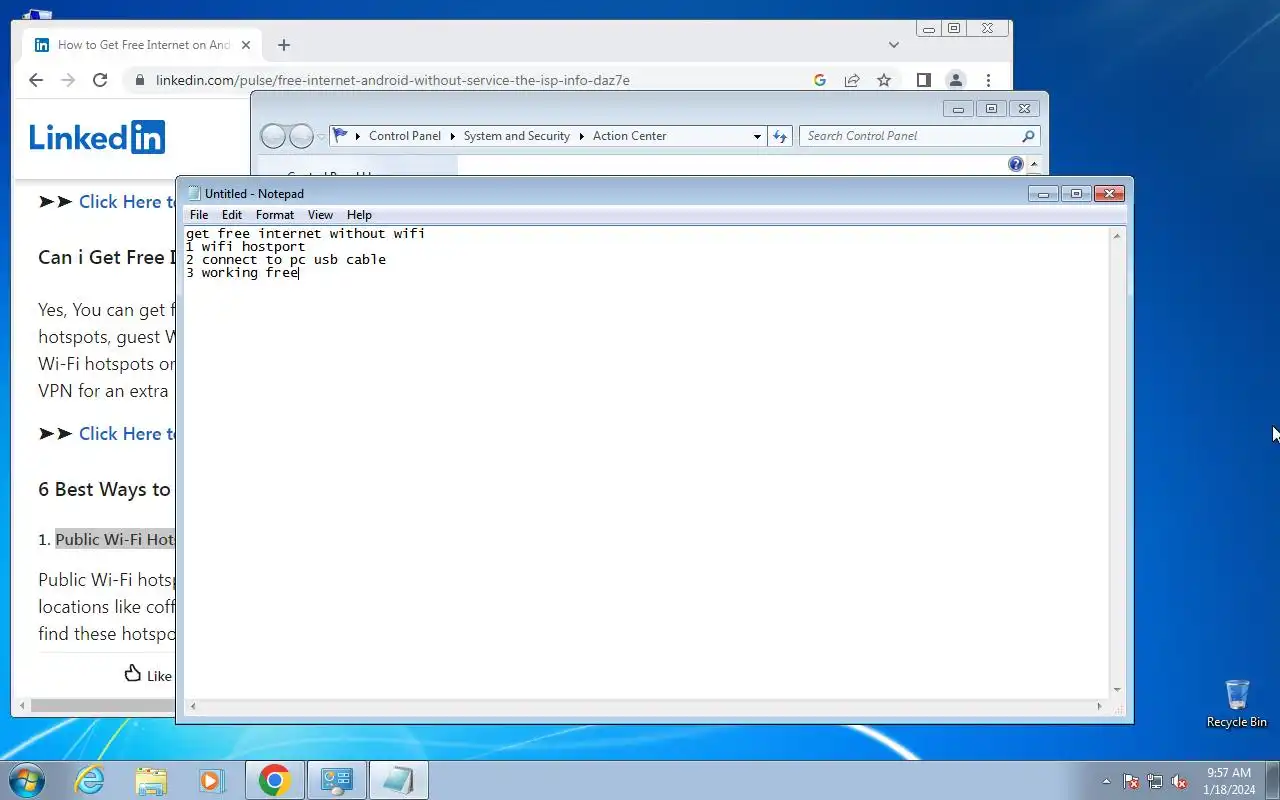Open a new Chrome tab
The image size is (1280, 800).
284,45
